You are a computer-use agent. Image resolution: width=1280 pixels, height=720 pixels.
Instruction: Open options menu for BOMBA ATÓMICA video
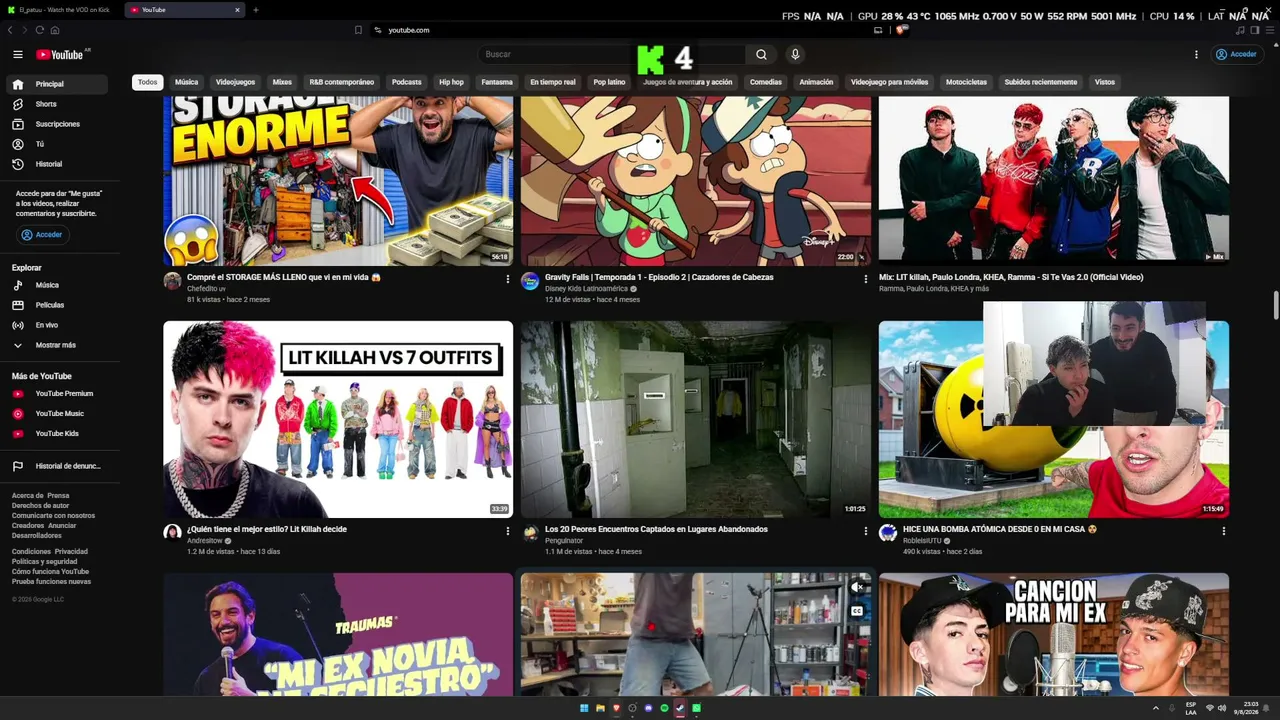(1223, 531)
